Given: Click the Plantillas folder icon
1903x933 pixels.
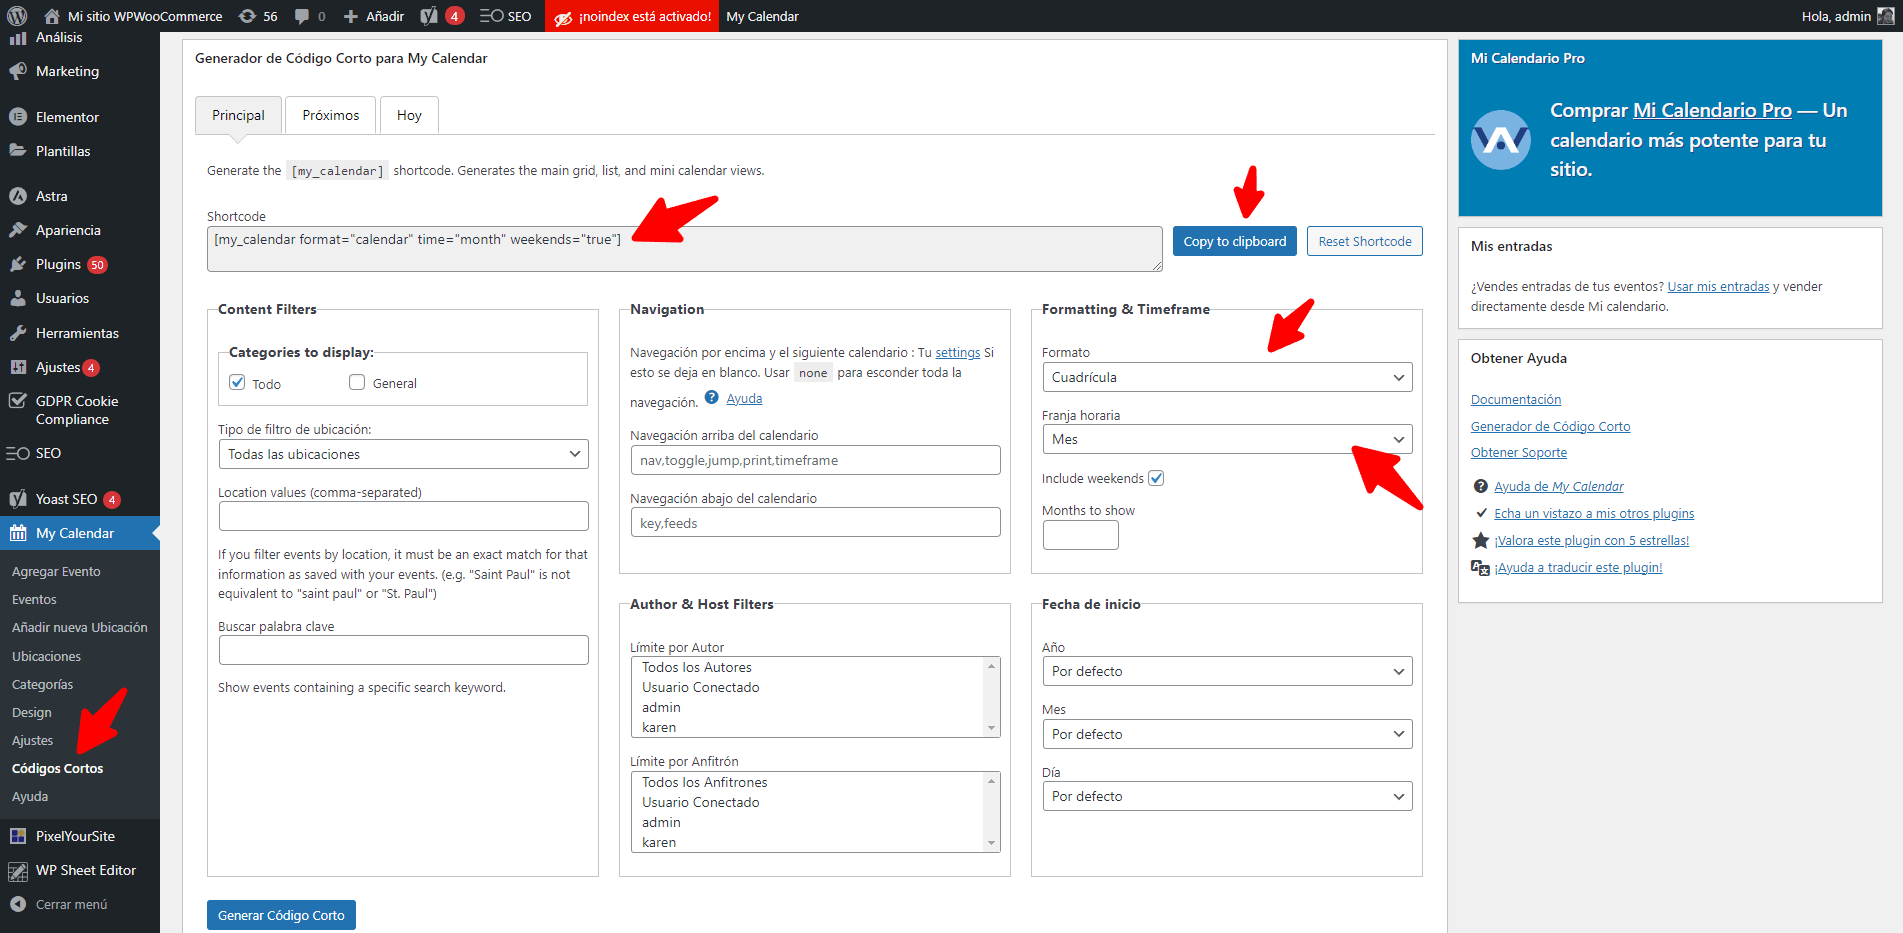Looking at the screenshot, I should coord(18,151).
